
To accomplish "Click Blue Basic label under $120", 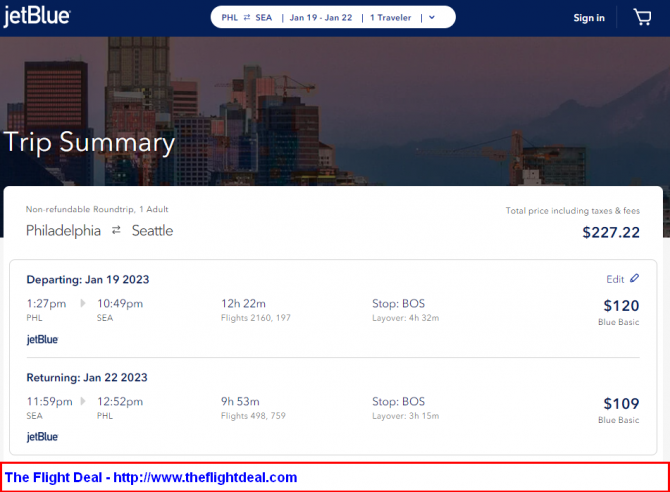I will (x=618, y=322).
